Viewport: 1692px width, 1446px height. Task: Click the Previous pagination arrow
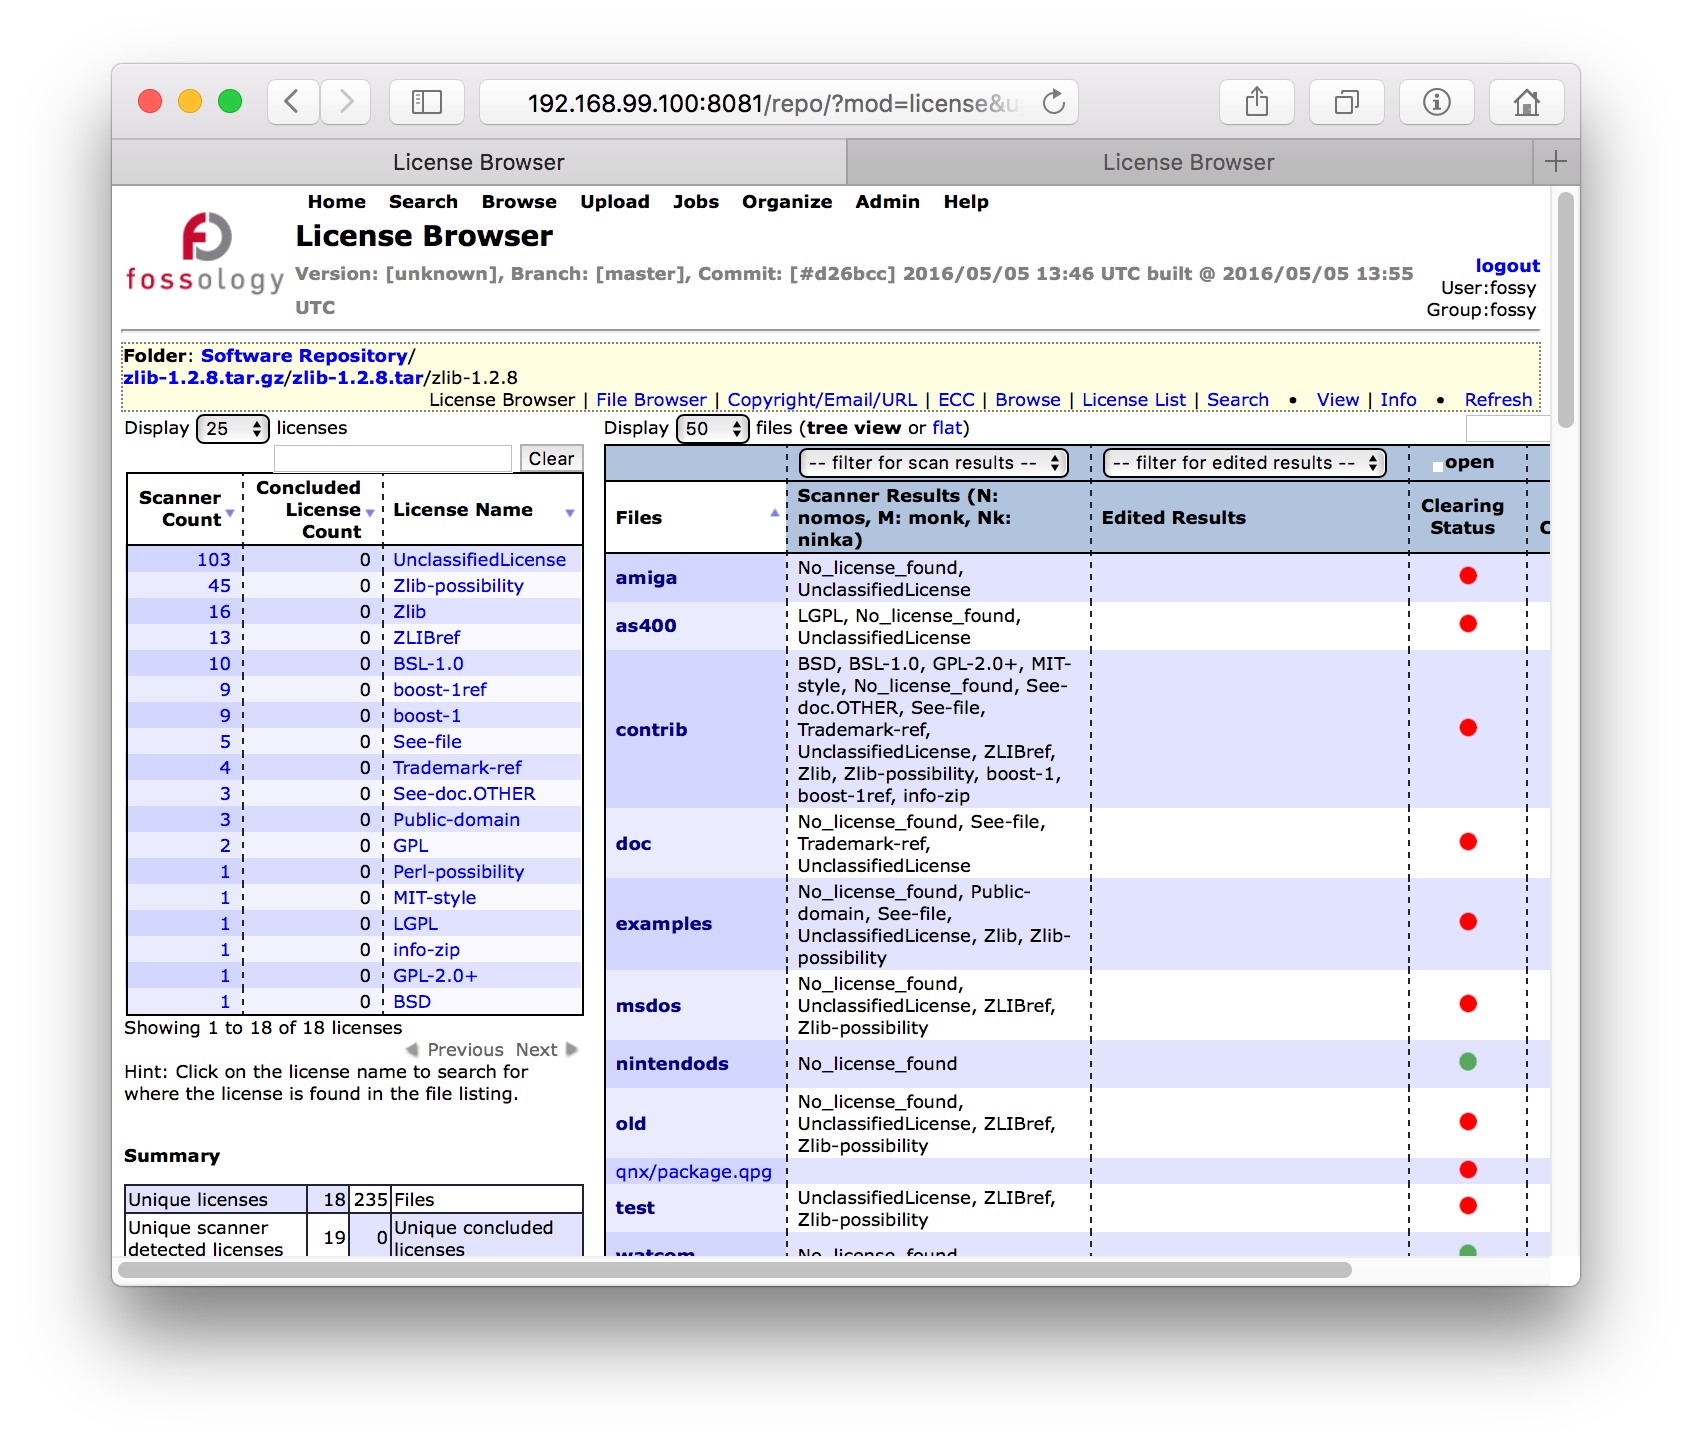[x=411, y=1049]
